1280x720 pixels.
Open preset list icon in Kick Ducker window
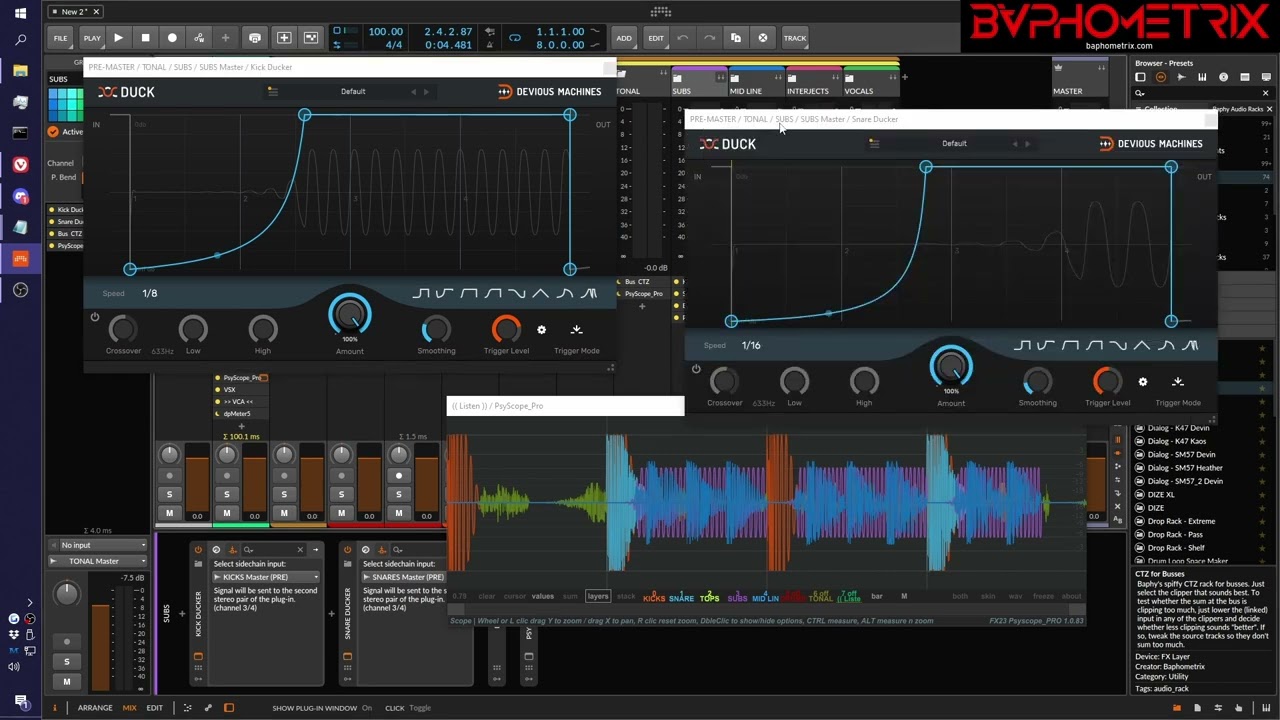[272, 91]
